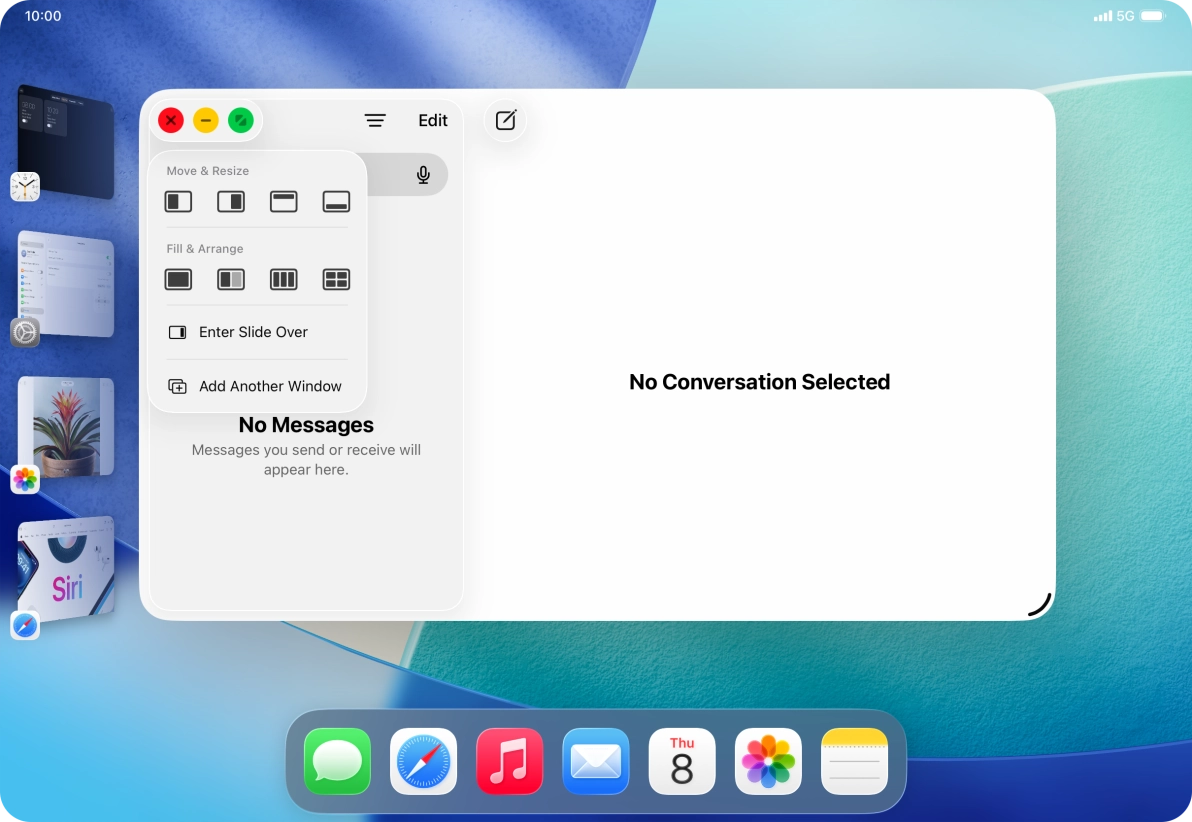Launch Safari from the Dock
Screen dimensions: 1192x822
423,761
